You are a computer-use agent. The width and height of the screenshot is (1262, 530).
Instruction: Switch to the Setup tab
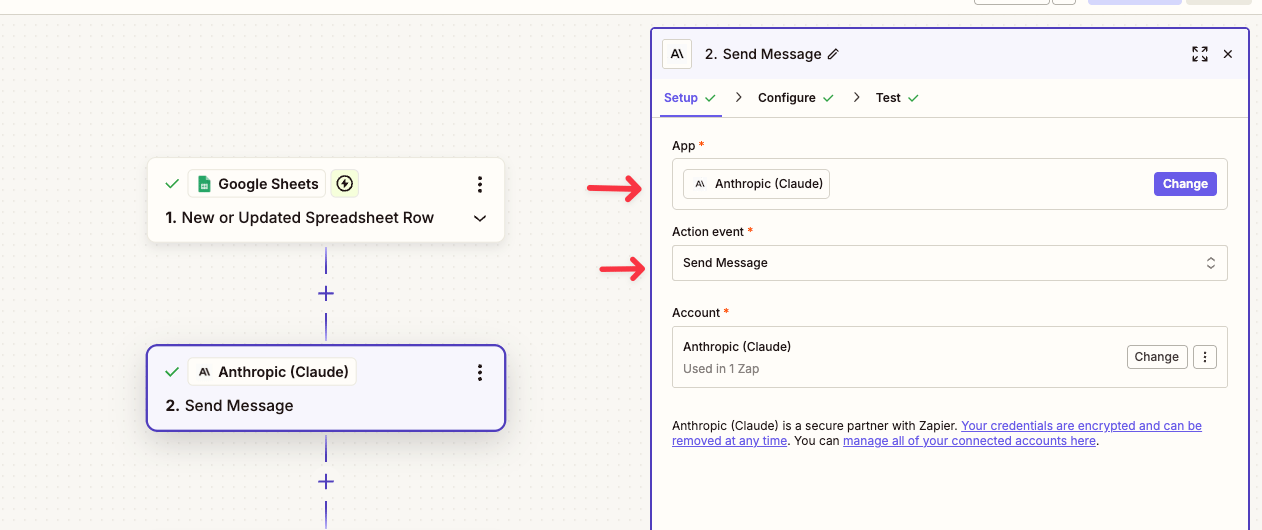coord(690,98)
